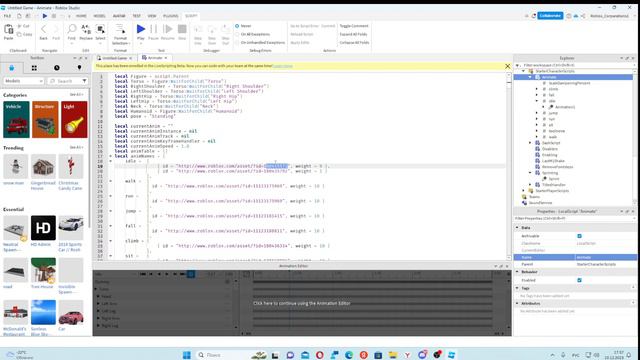Image resolution: width=640 pixels, height=360 pixels.
Task: Click the Collaborate button
Action: click(x=550, y=16)
